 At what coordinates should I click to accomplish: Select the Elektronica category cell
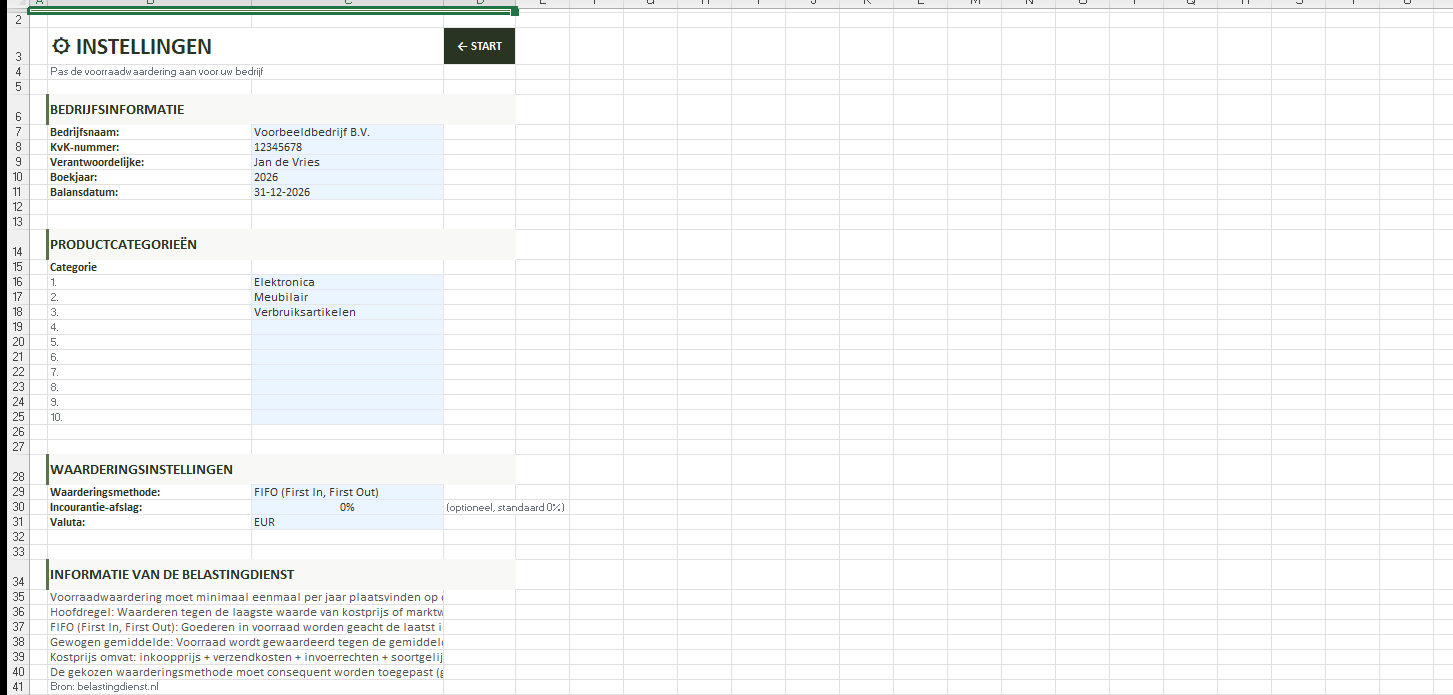pyautogui.click(x=346, y=282)
